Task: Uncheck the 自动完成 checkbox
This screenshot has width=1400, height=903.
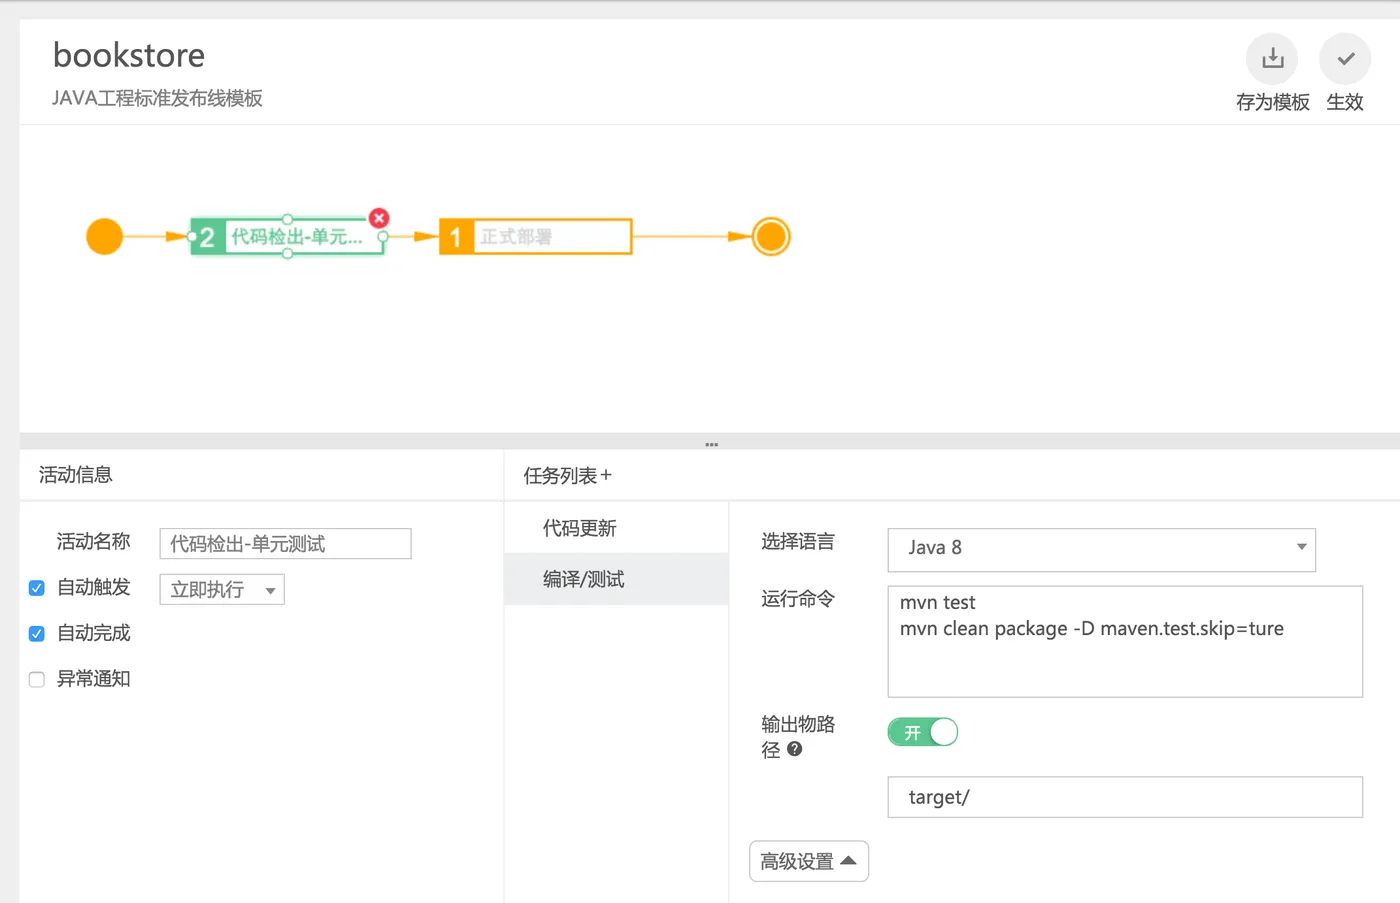Action: pyautogui.click(x=37, y=634)
